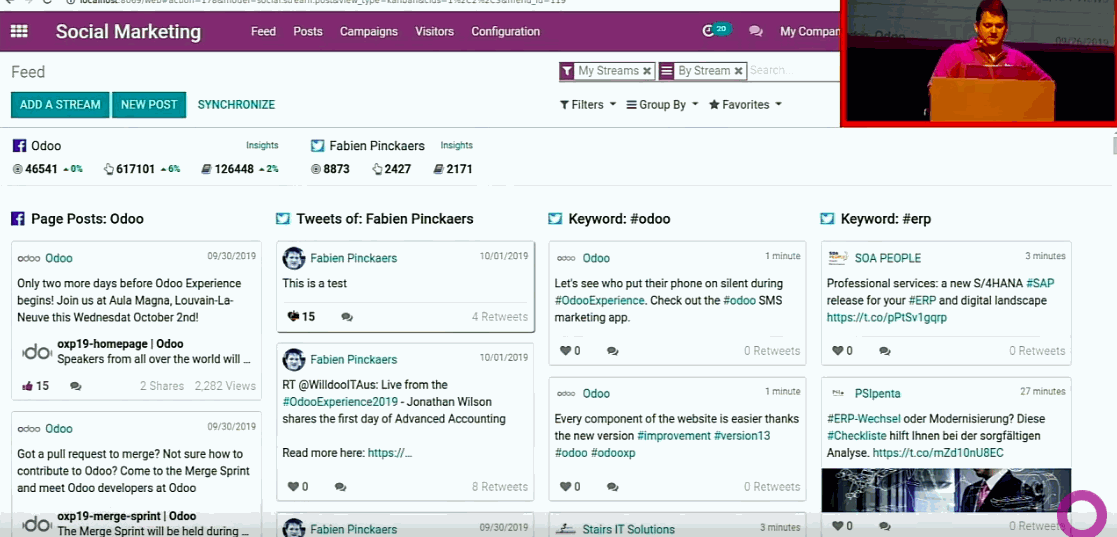The image size is (1117, 537).
Task: Open the Campaigns menu
Action: coord(368,31)
